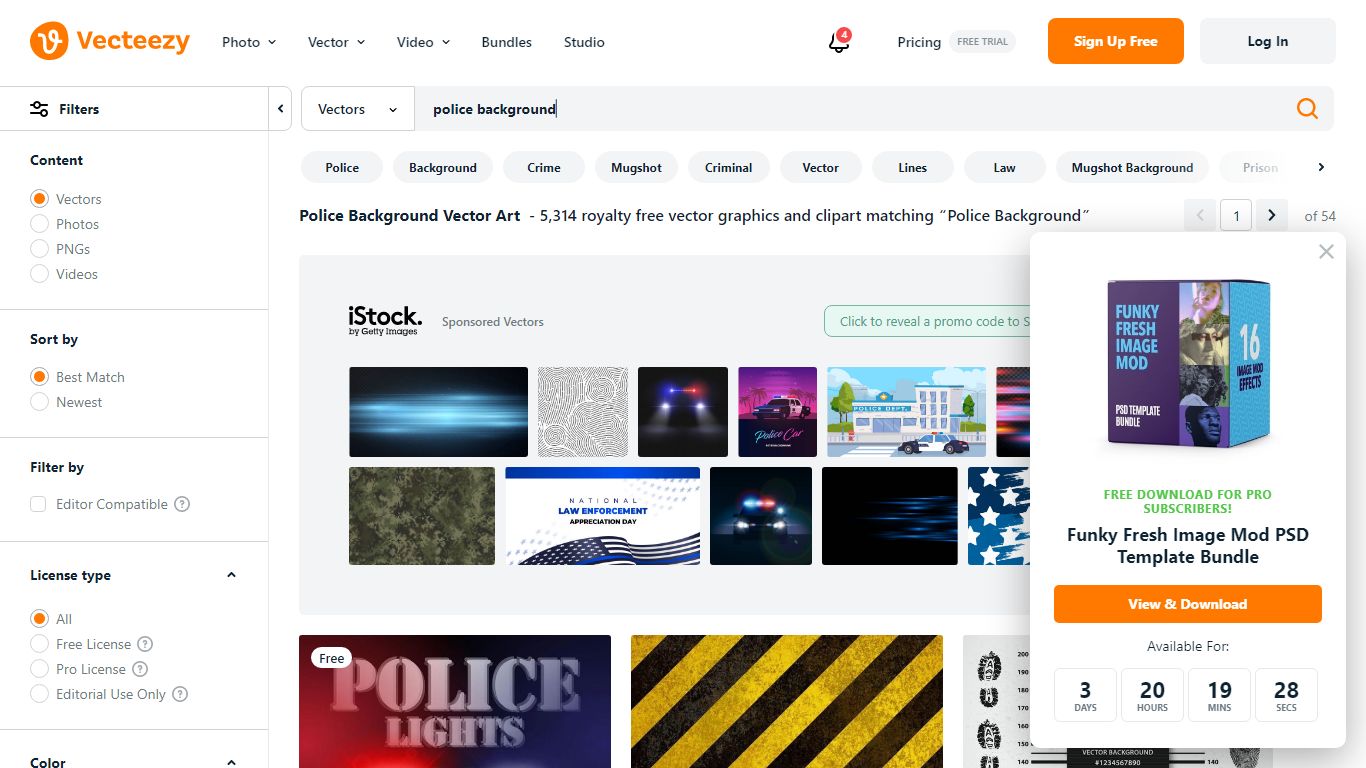1366x768 pixels.
Task: Click View & Download button
Action: 1188,604
